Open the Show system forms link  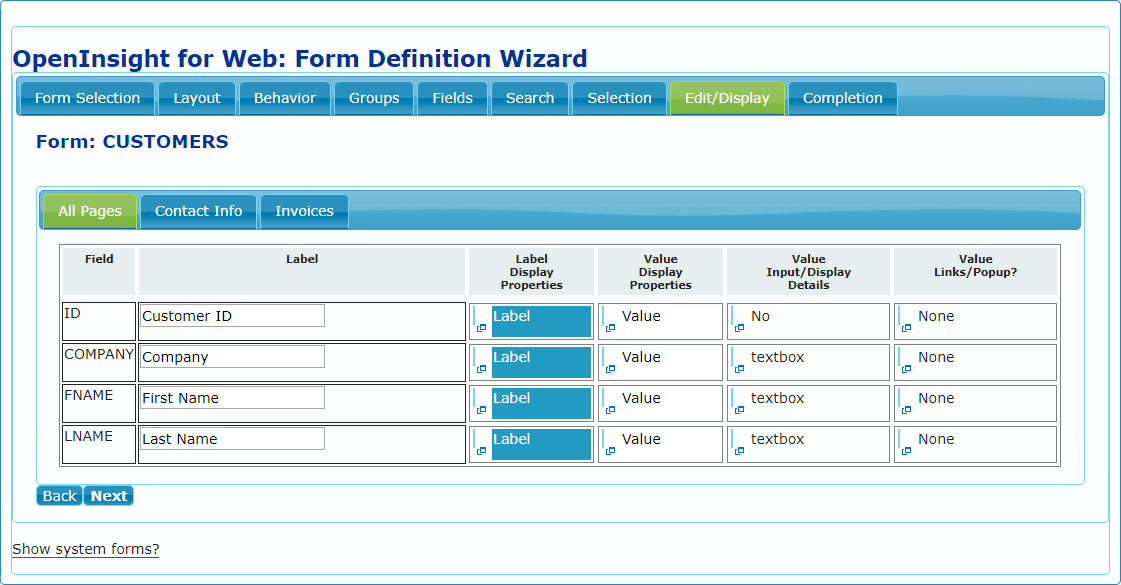(86, 549)
